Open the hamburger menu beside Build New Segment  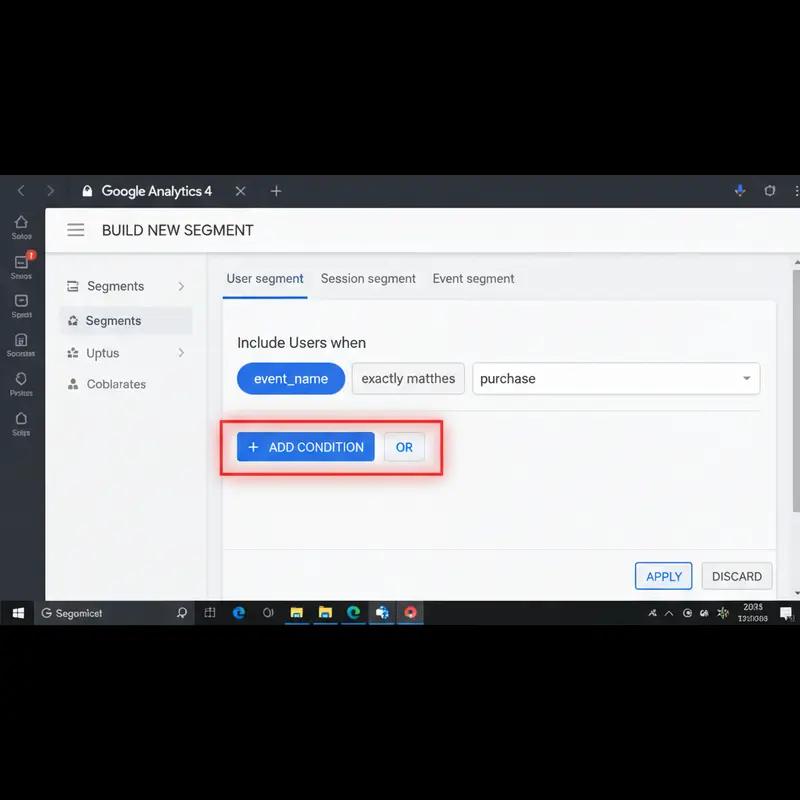click(75, 230)
